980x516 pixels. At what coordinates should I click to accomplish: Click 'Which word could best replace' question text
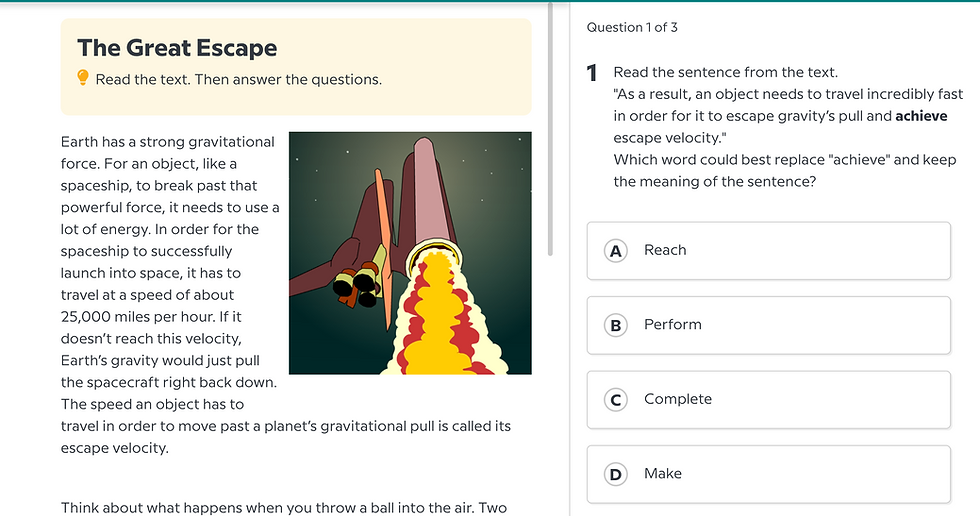pyautogui.click(x=785, y=171)
